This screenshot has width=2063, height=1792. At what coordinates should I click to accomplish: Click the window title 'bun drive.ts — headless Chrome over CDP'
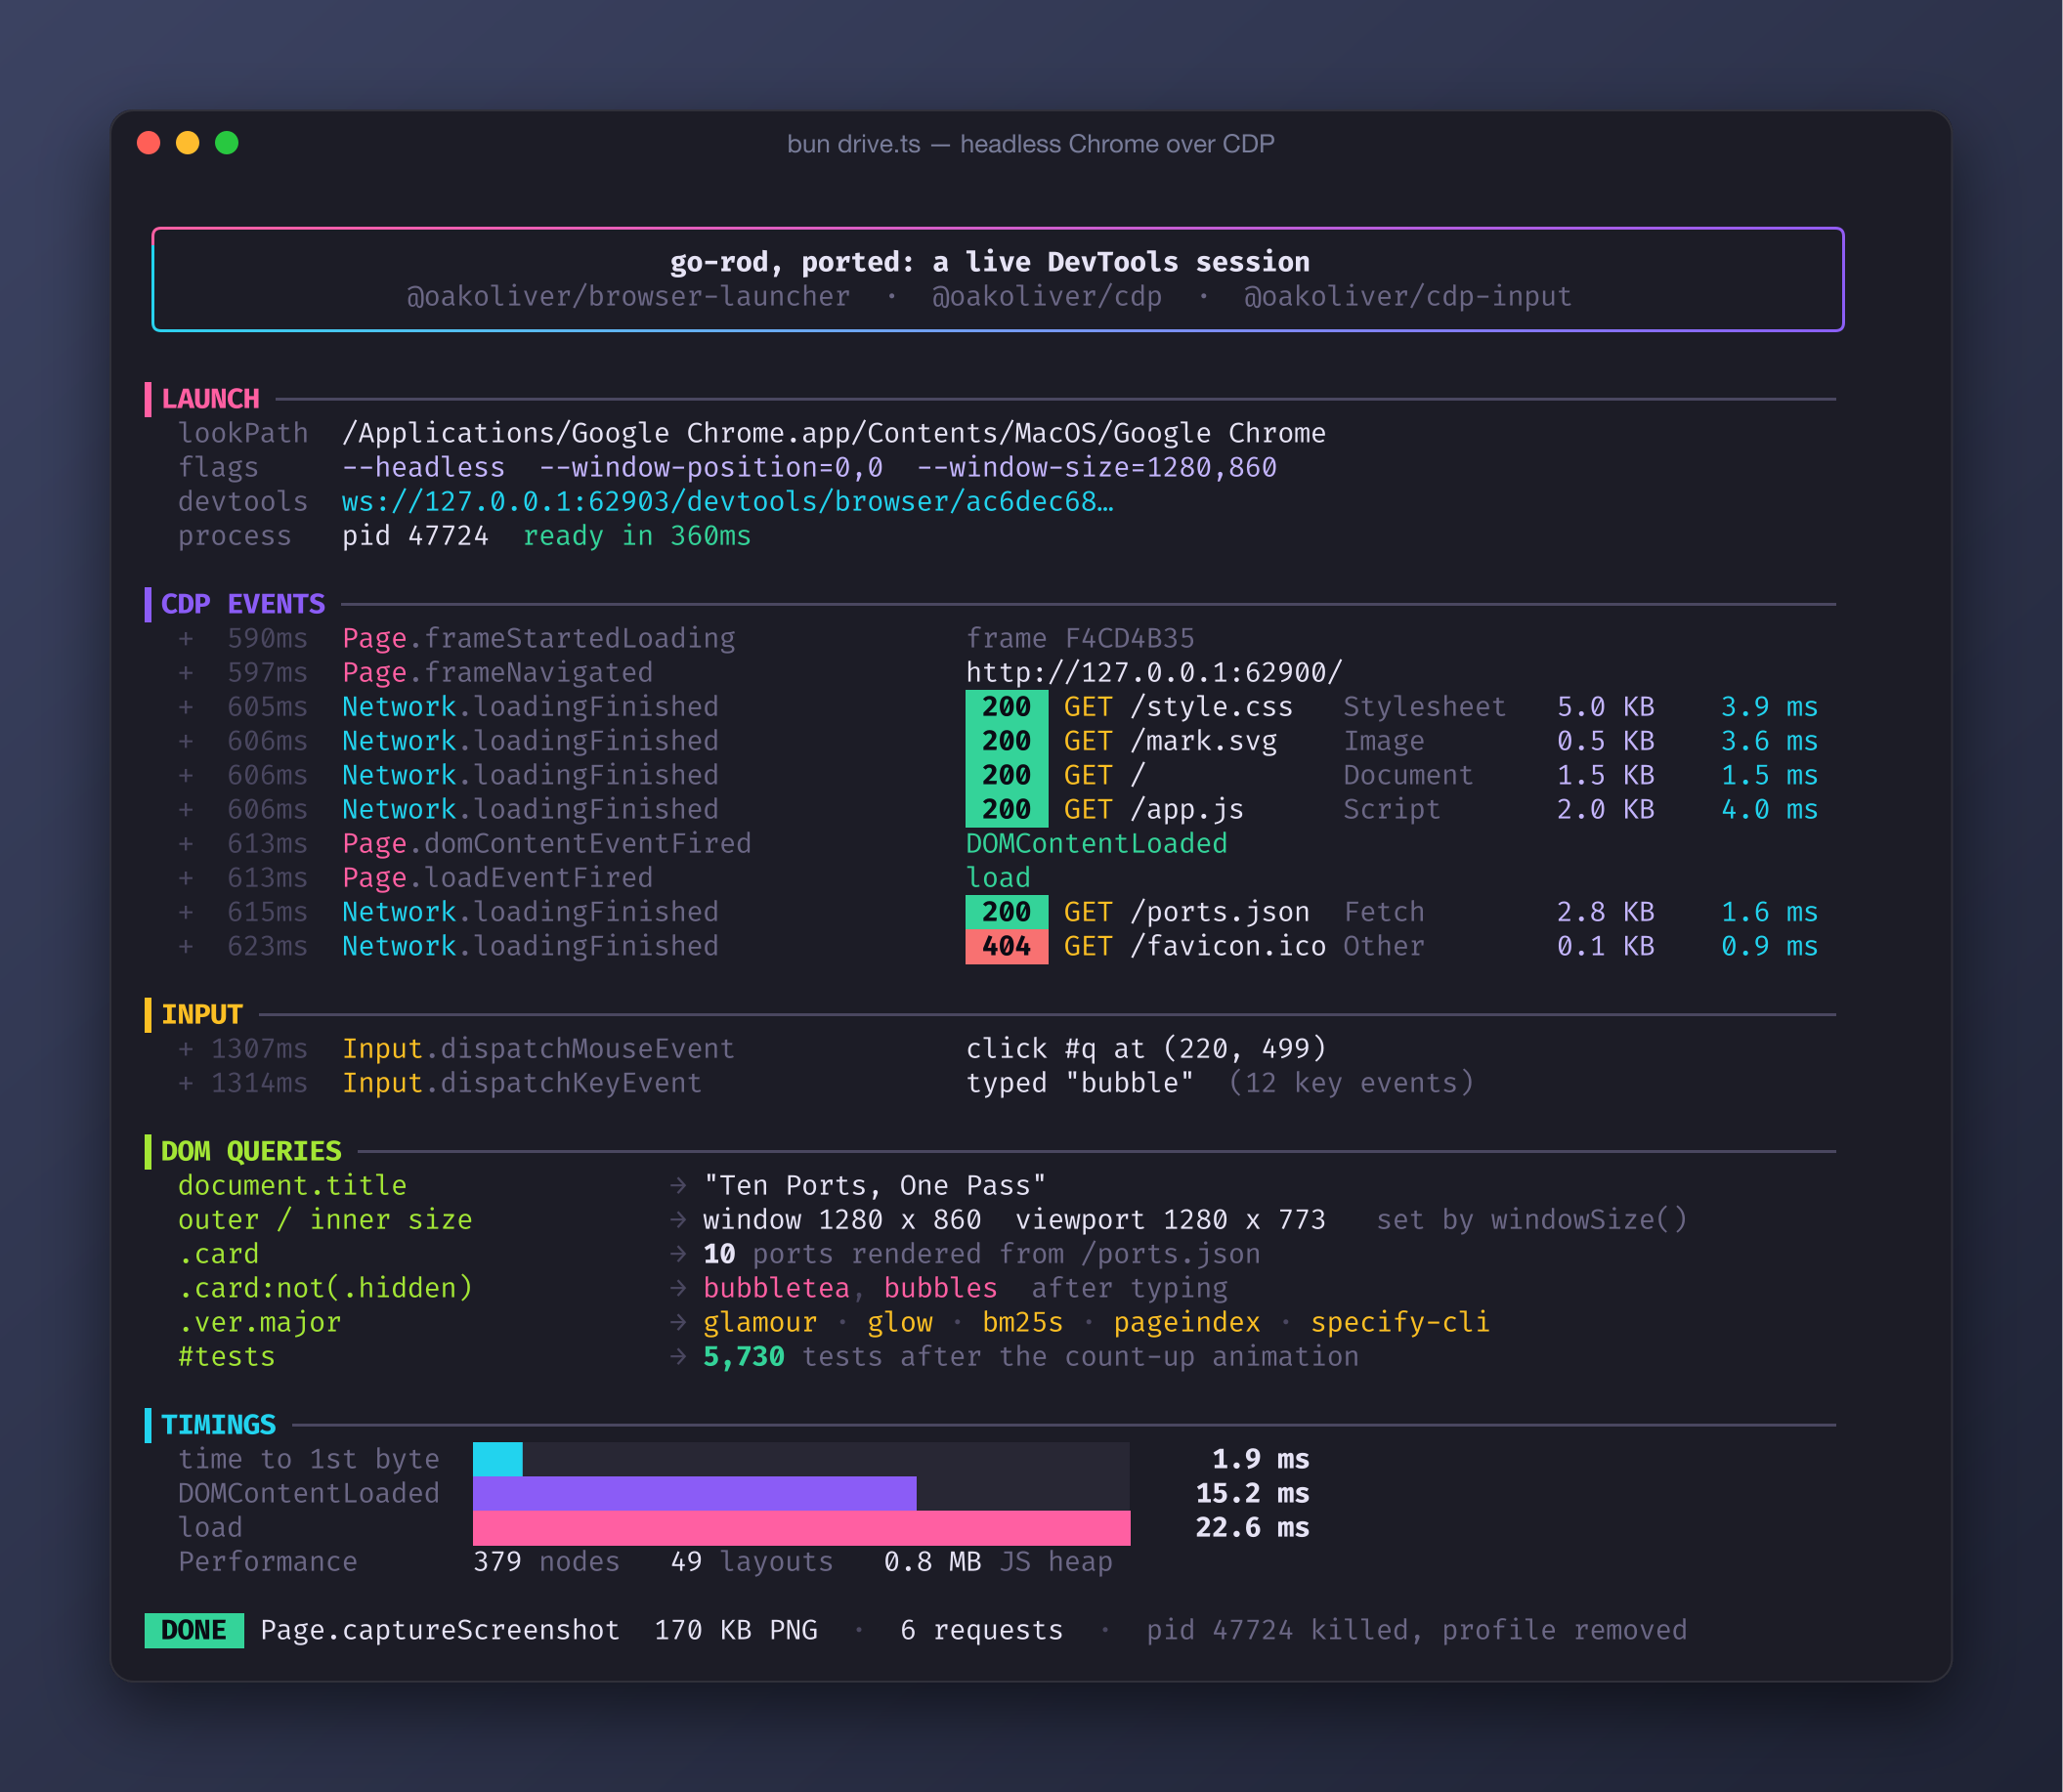coord(1030,144)
